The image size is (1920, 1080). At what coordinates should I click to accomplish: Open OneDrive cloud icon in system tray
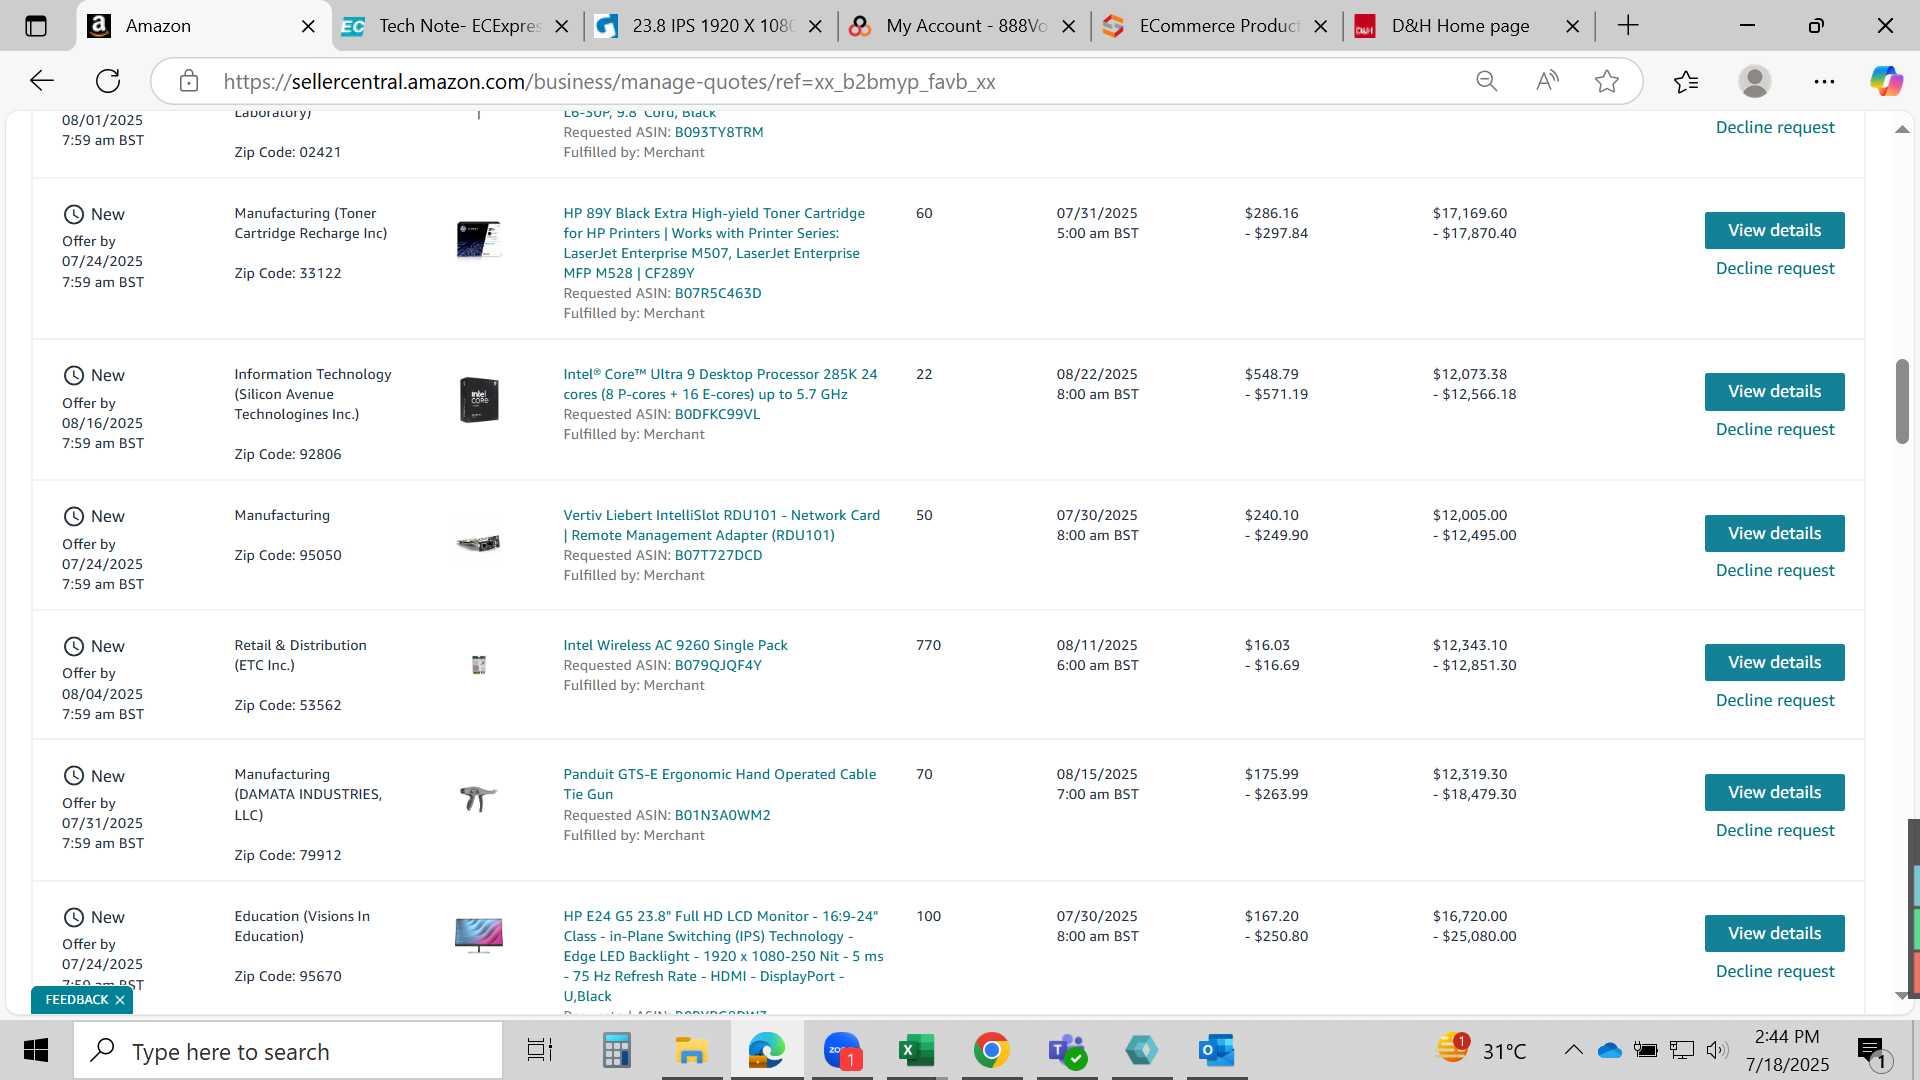coord(1609,1050)
